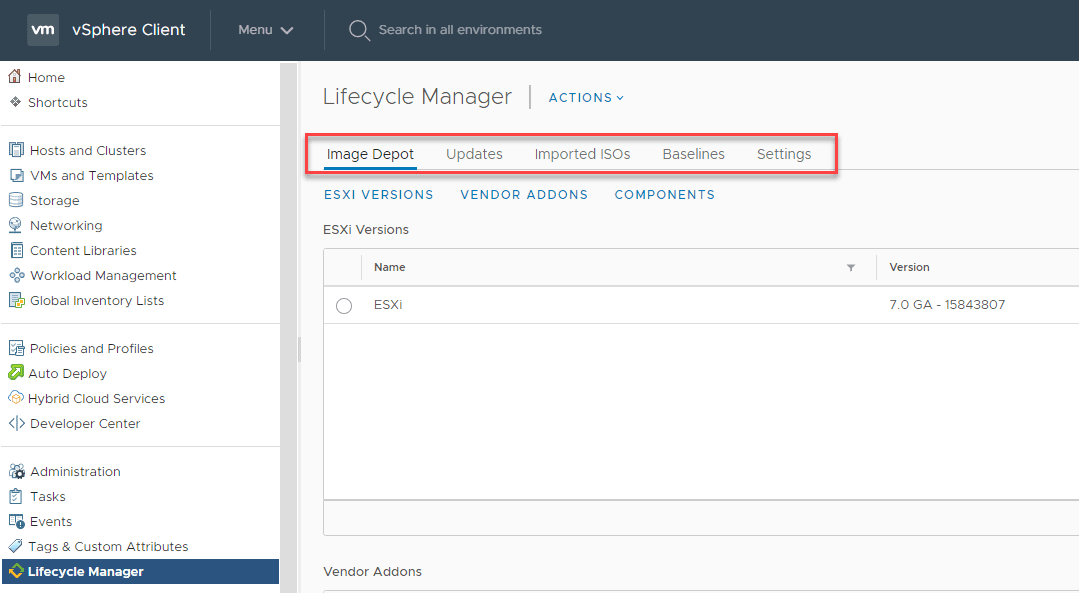This screenshot has height=593, width=1079.
Task: Open the Menu dropdown in header
Action: [265, 30]
